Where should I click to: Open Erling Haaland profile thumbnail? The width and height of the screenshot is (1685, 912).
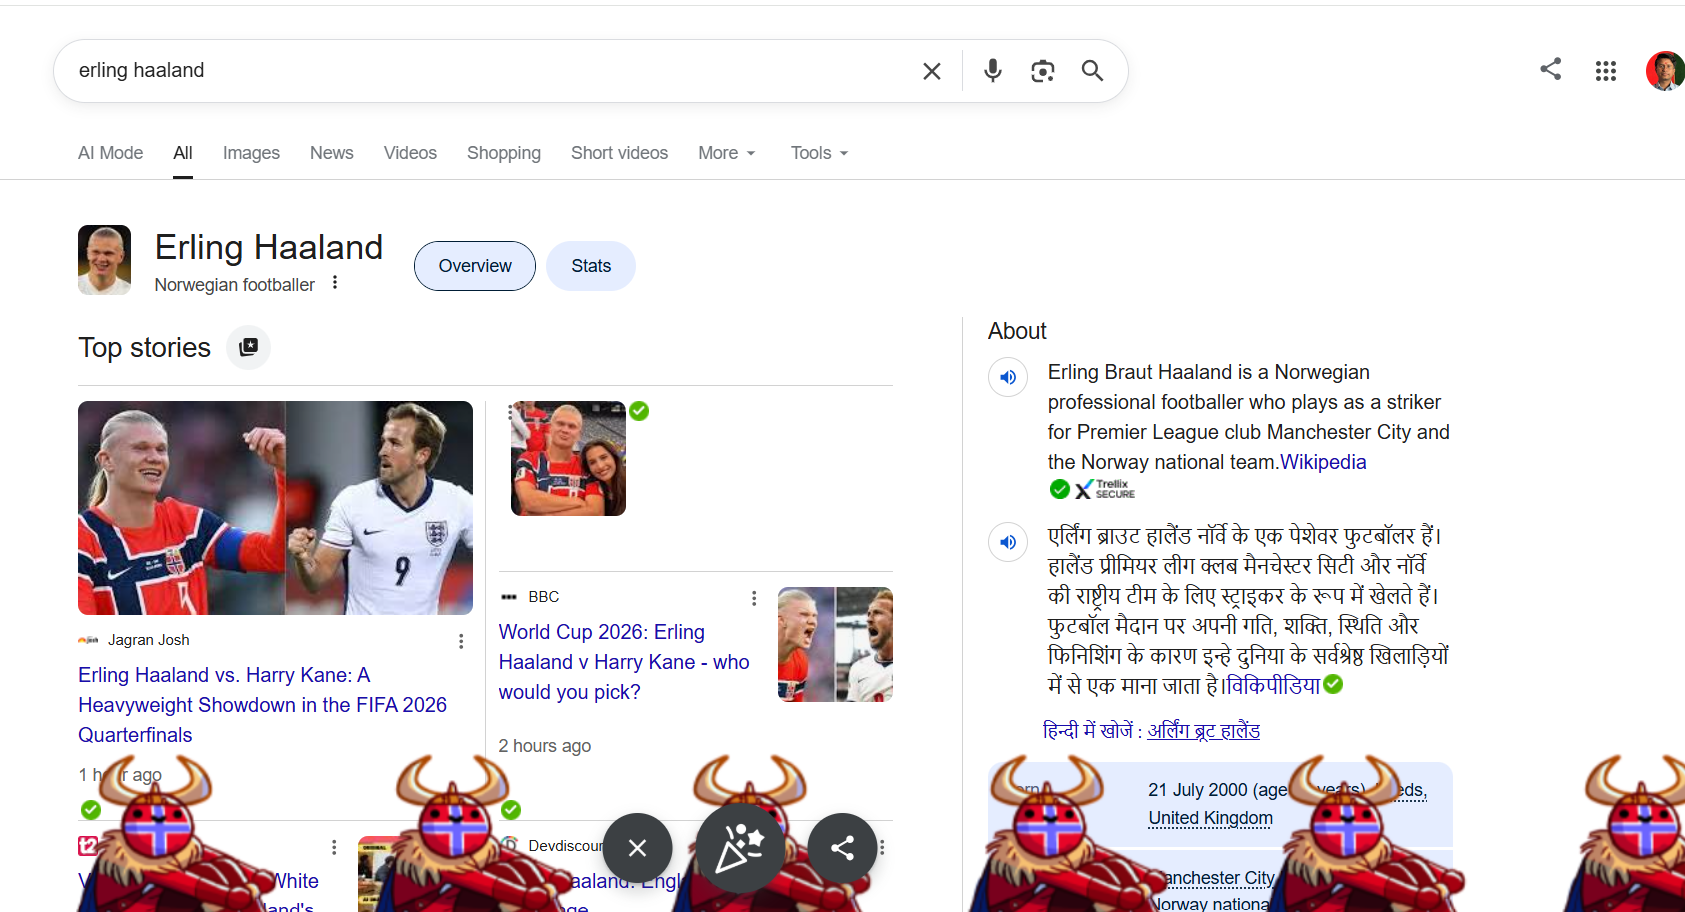pyautogui.click(x=104, y=260)
